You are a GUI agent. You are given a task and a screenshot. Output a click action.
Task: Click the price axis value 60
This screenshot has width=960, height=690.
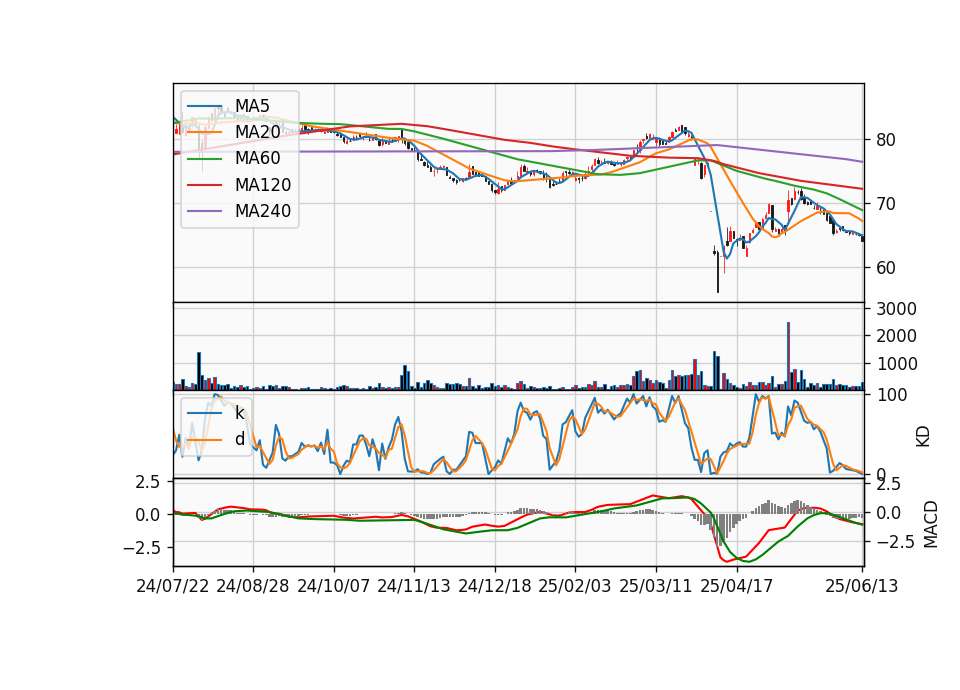885,268
